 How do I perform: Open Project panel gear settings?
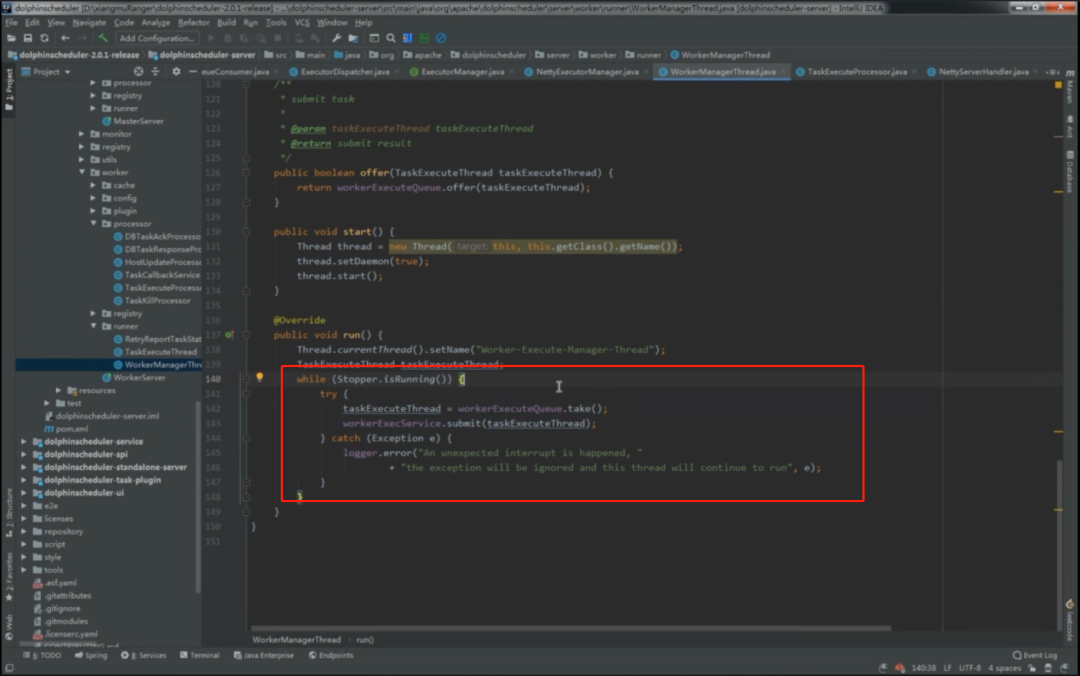[x=176, y=72]
